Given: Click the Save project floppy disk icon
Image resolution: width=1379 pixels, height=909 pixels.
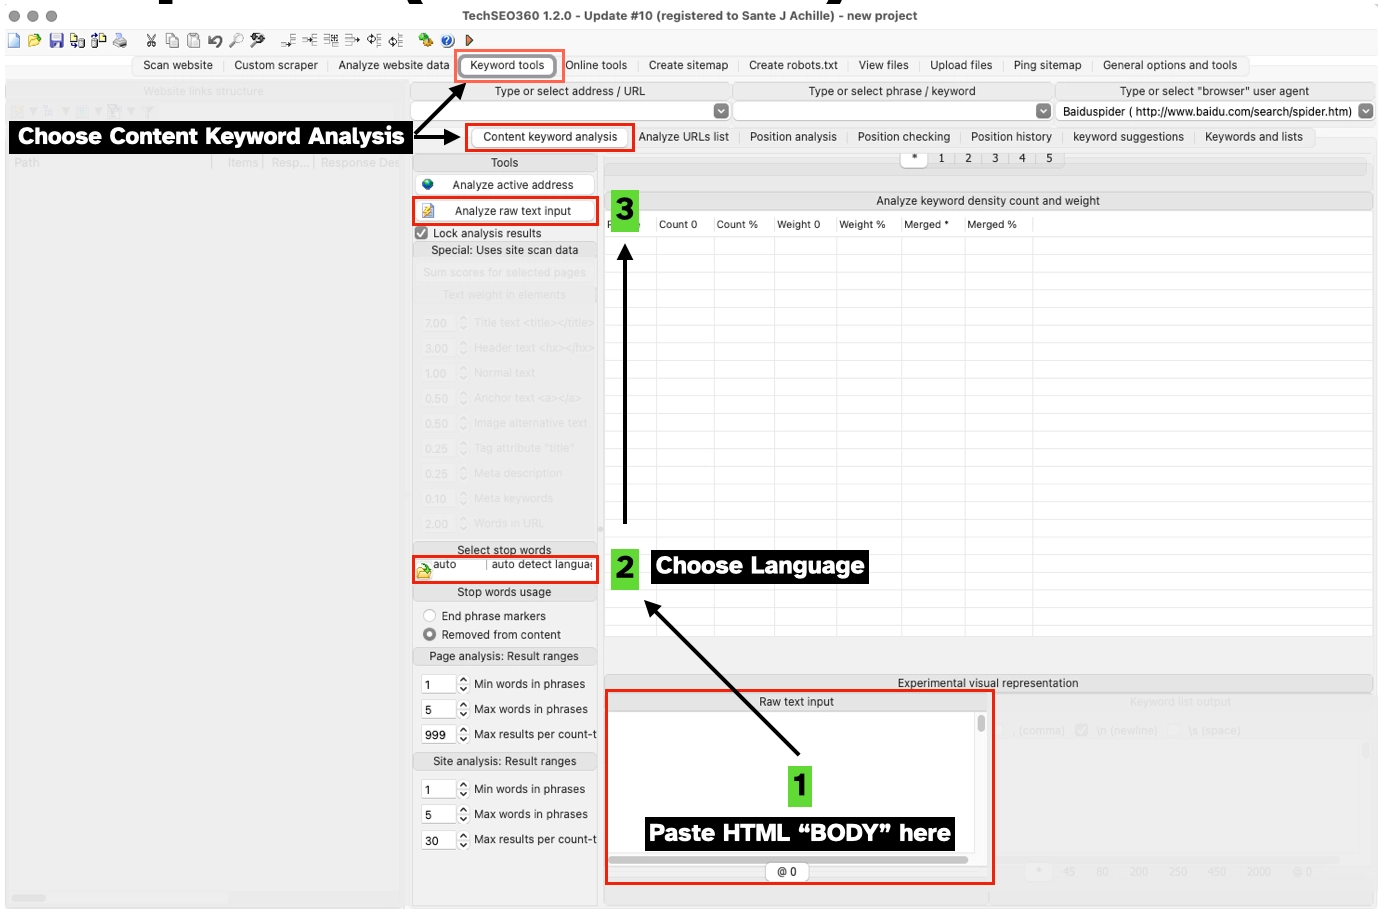Looking at the screenshot, I should (56, 40).
